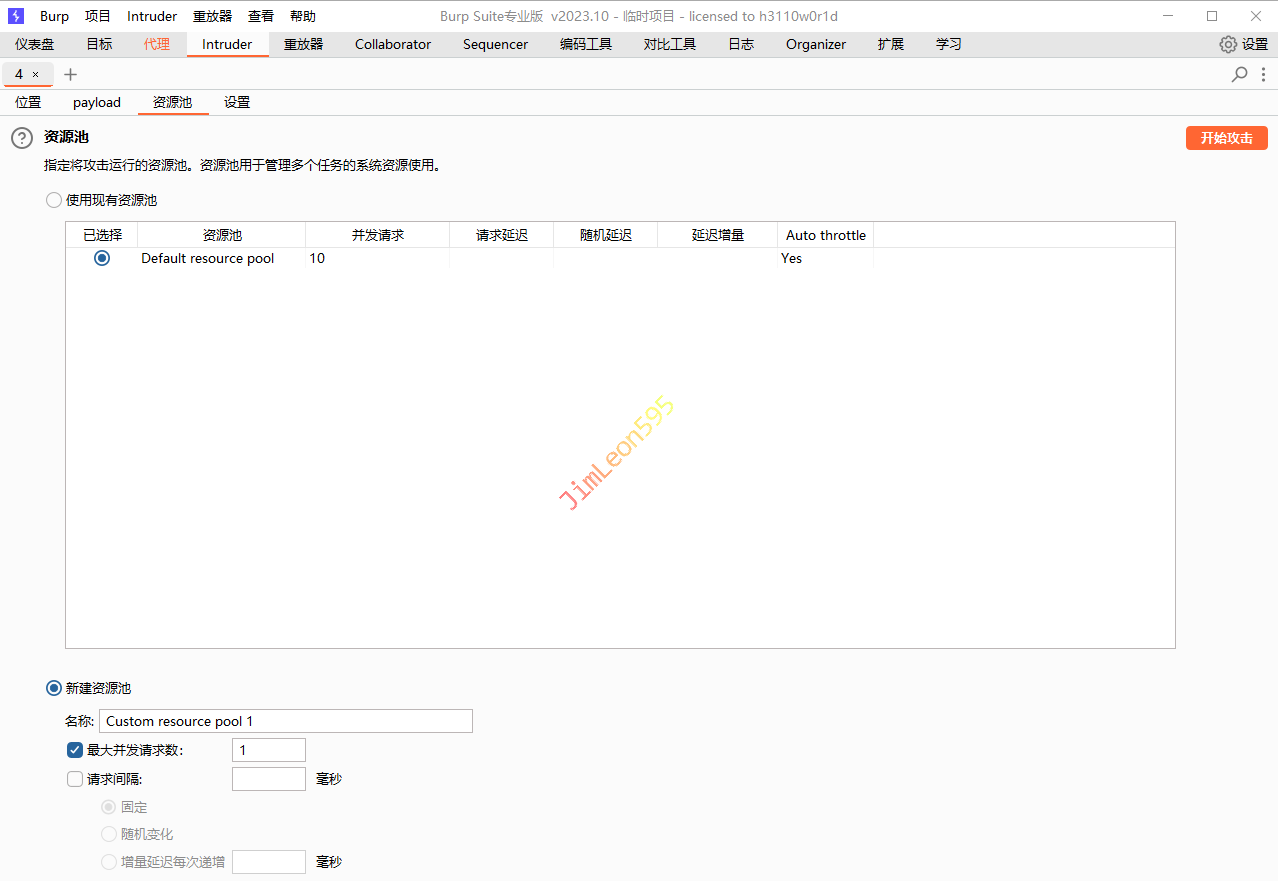Select the 使用现有资源池 radio button
Viewport: 1278px width, 881px height.
point(54,200)
